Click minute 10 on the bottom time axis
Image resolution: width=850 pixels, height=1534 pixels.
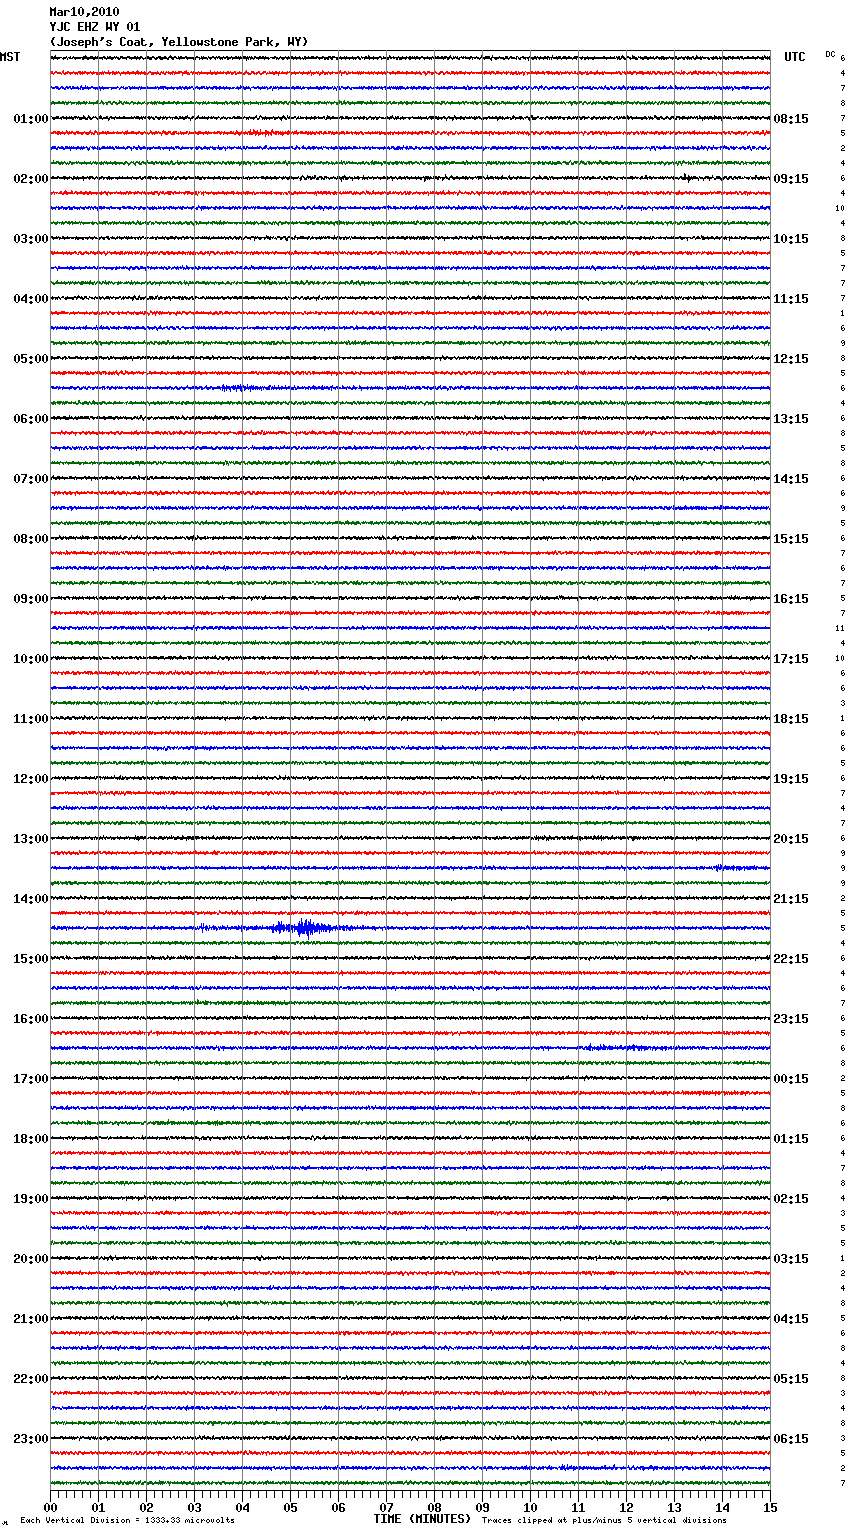530,1507
